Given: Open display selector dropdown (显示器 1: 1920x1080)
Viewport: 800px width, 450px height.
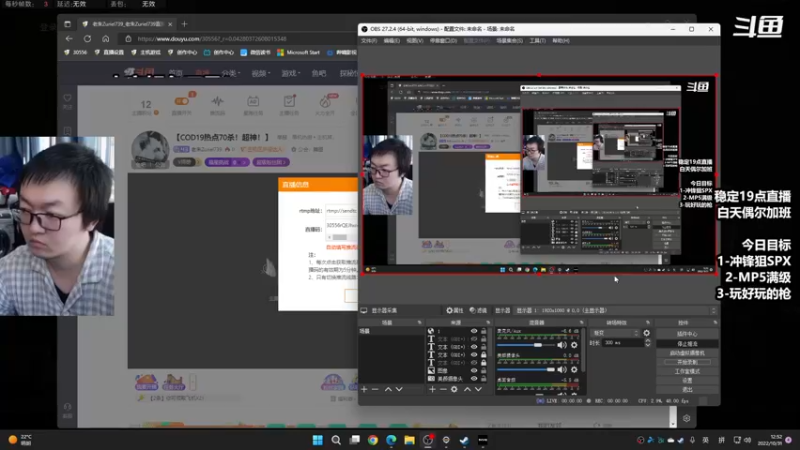Looking at the screenshot, I should (615, 310).
